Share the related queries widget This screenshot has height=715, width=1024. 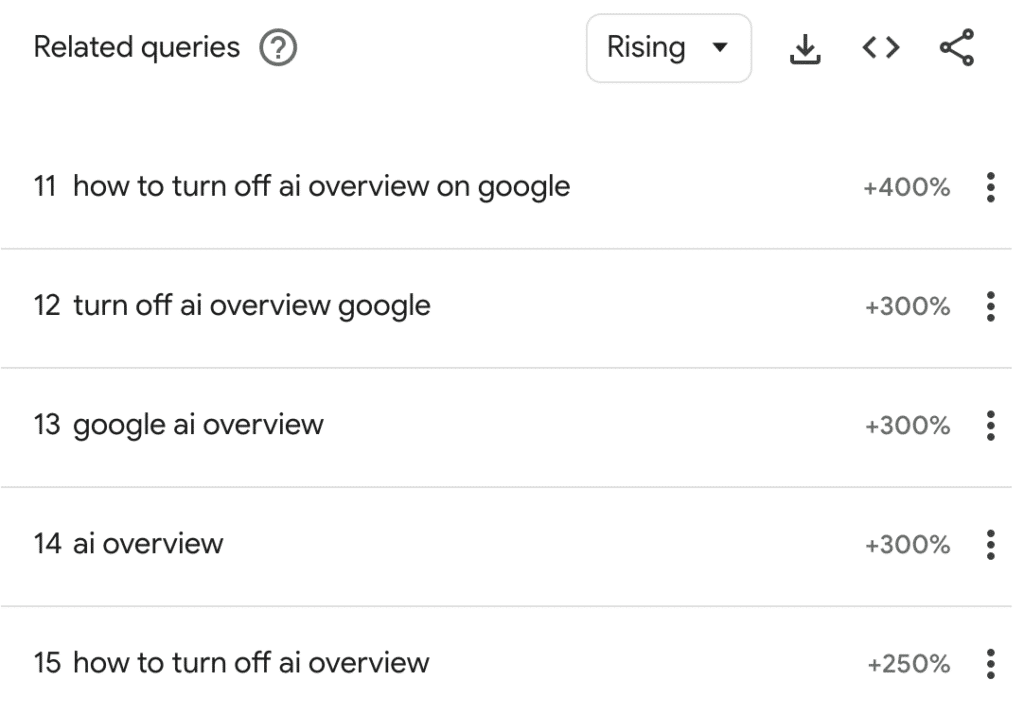(957, 48)
